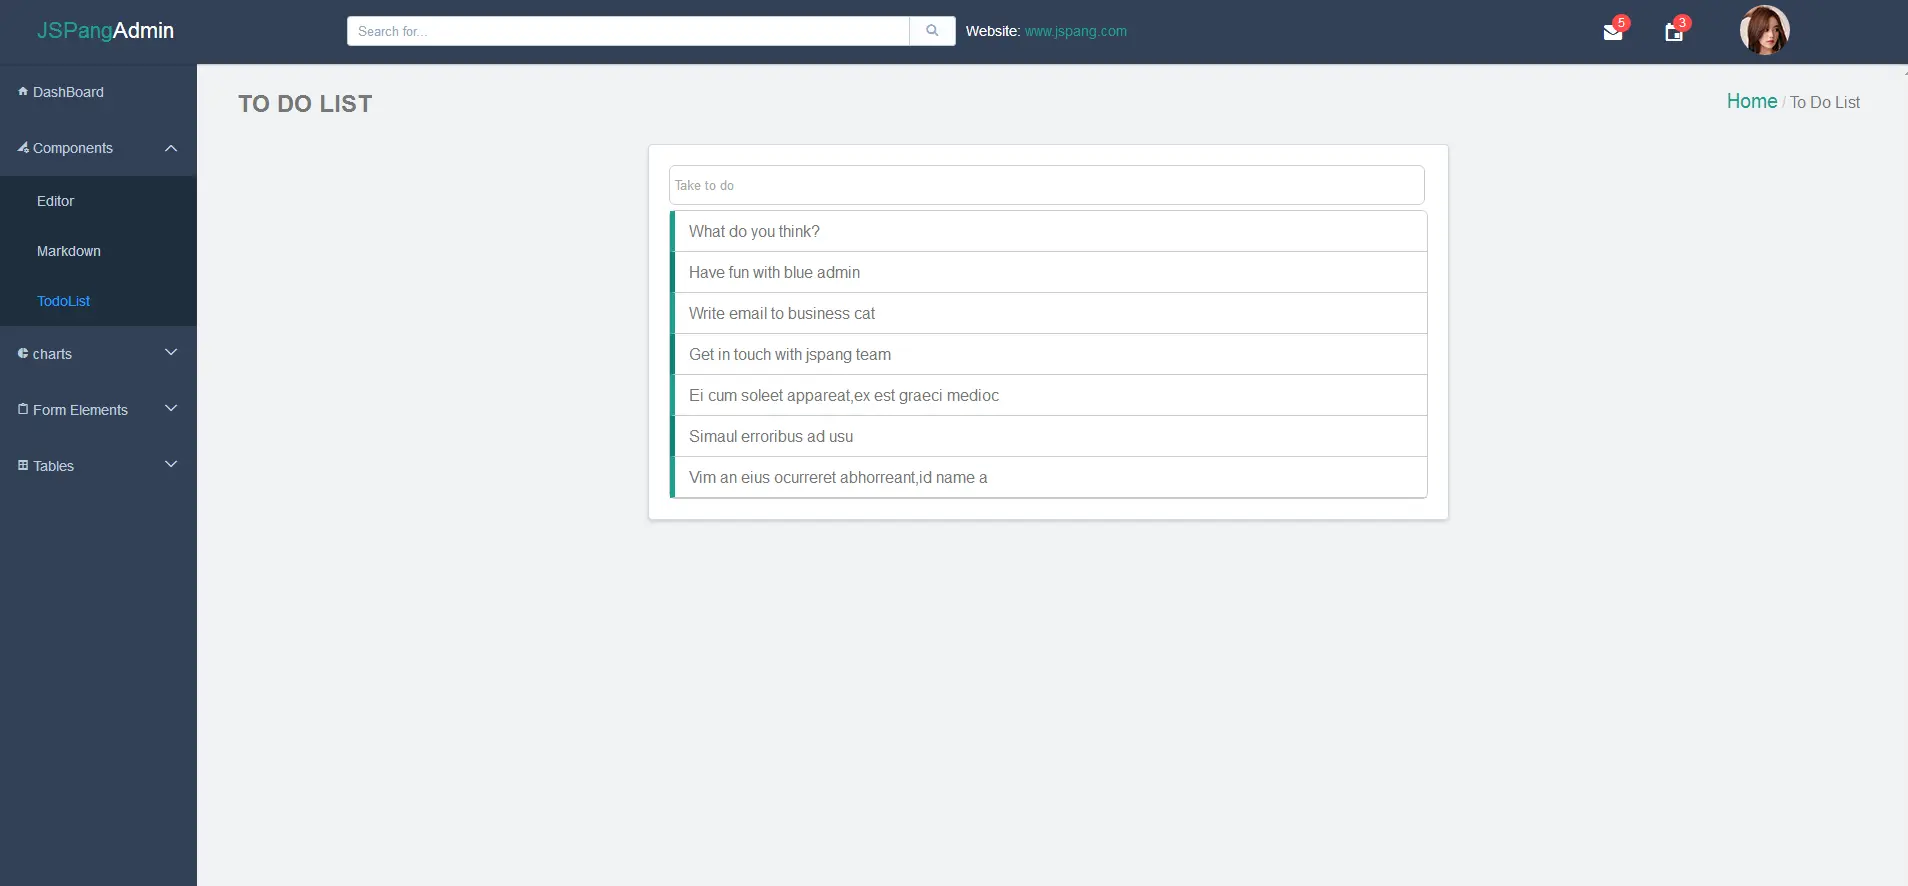Click the user avatar picture

(1764, 30)
